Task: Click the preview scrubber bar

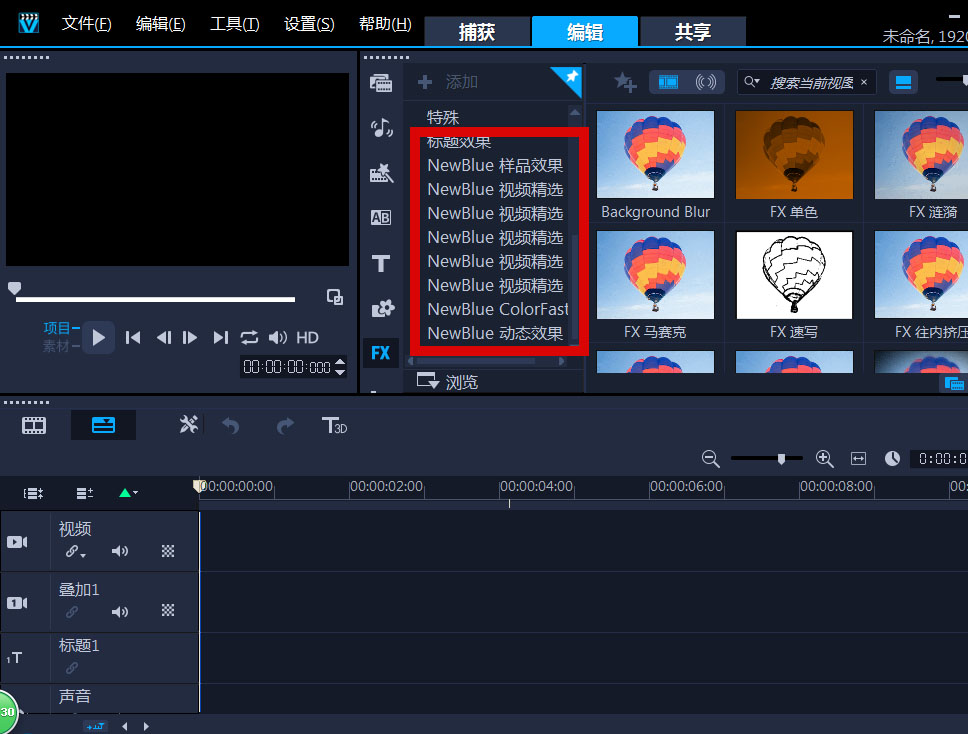Action: (x=155, y=299)
